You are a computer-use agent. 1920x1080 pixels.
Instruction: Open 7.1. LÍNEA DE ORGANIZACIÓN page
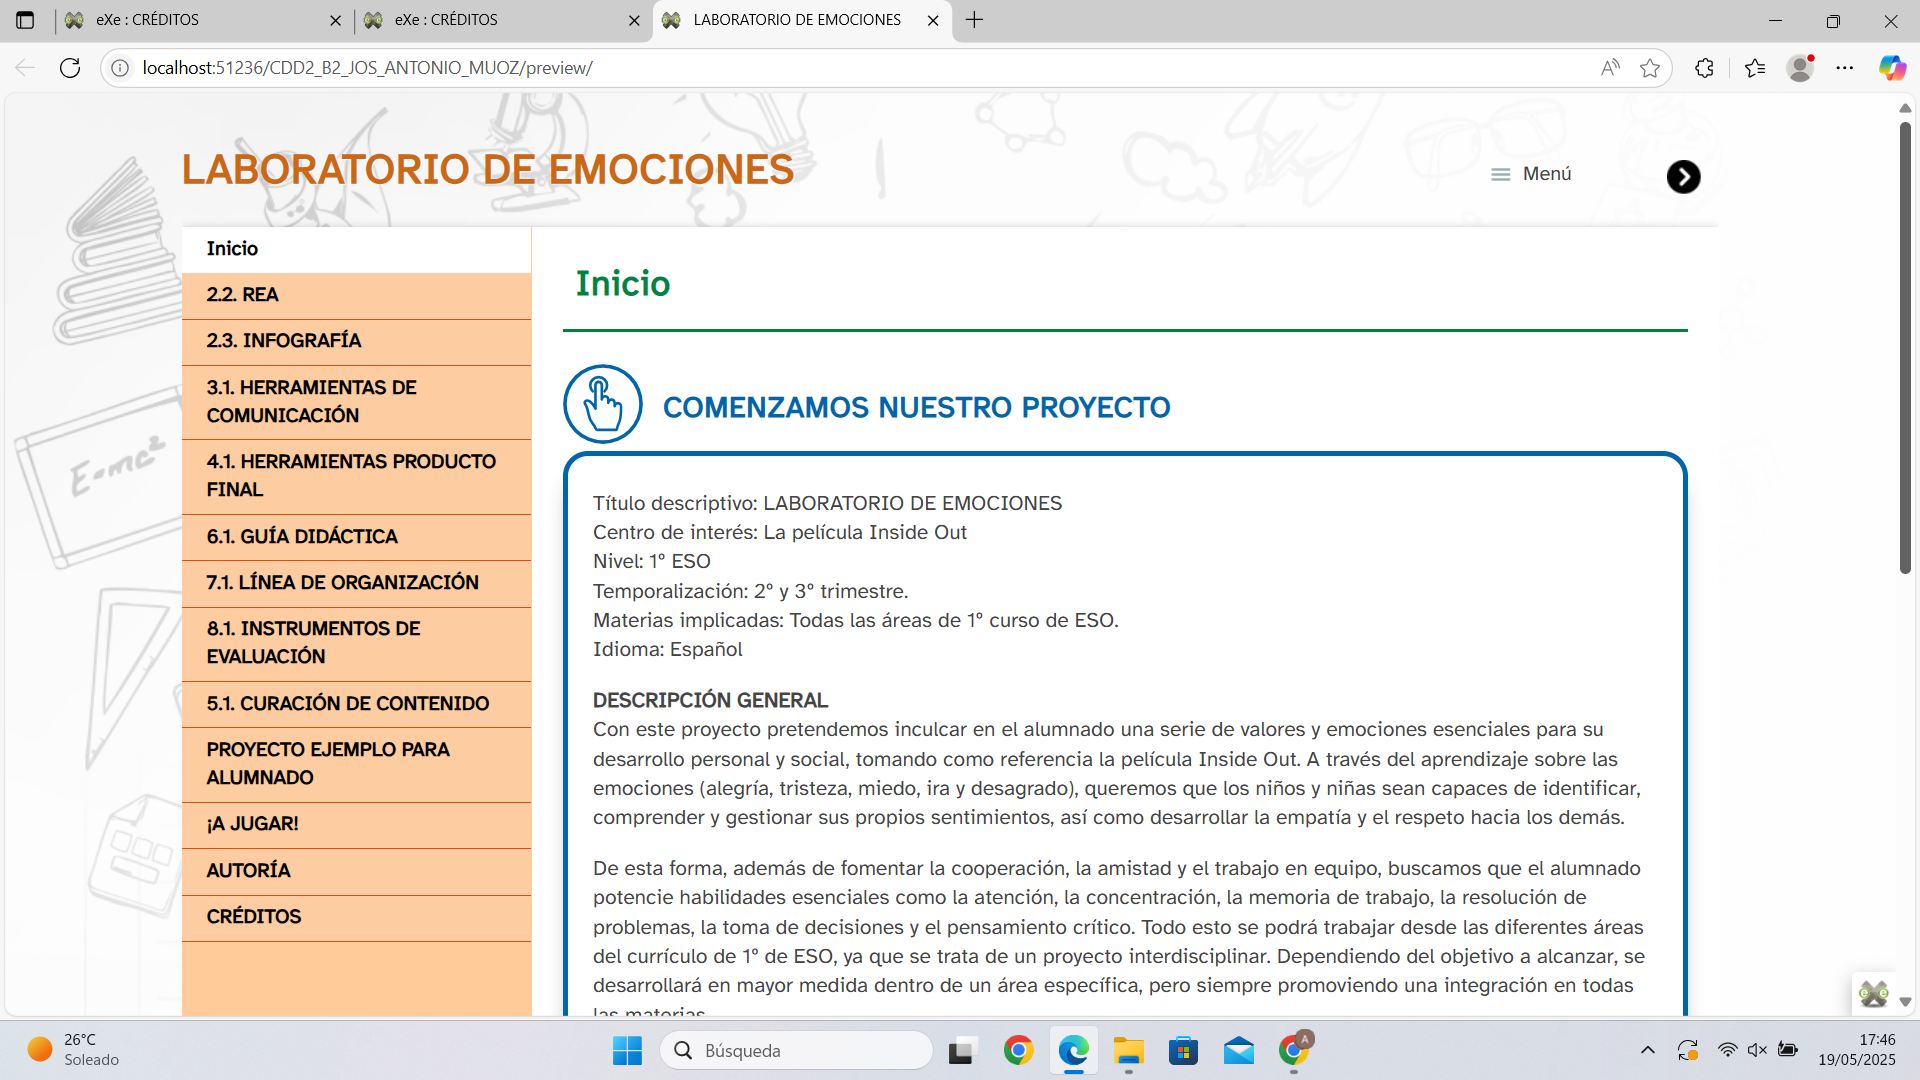(356, 583)
